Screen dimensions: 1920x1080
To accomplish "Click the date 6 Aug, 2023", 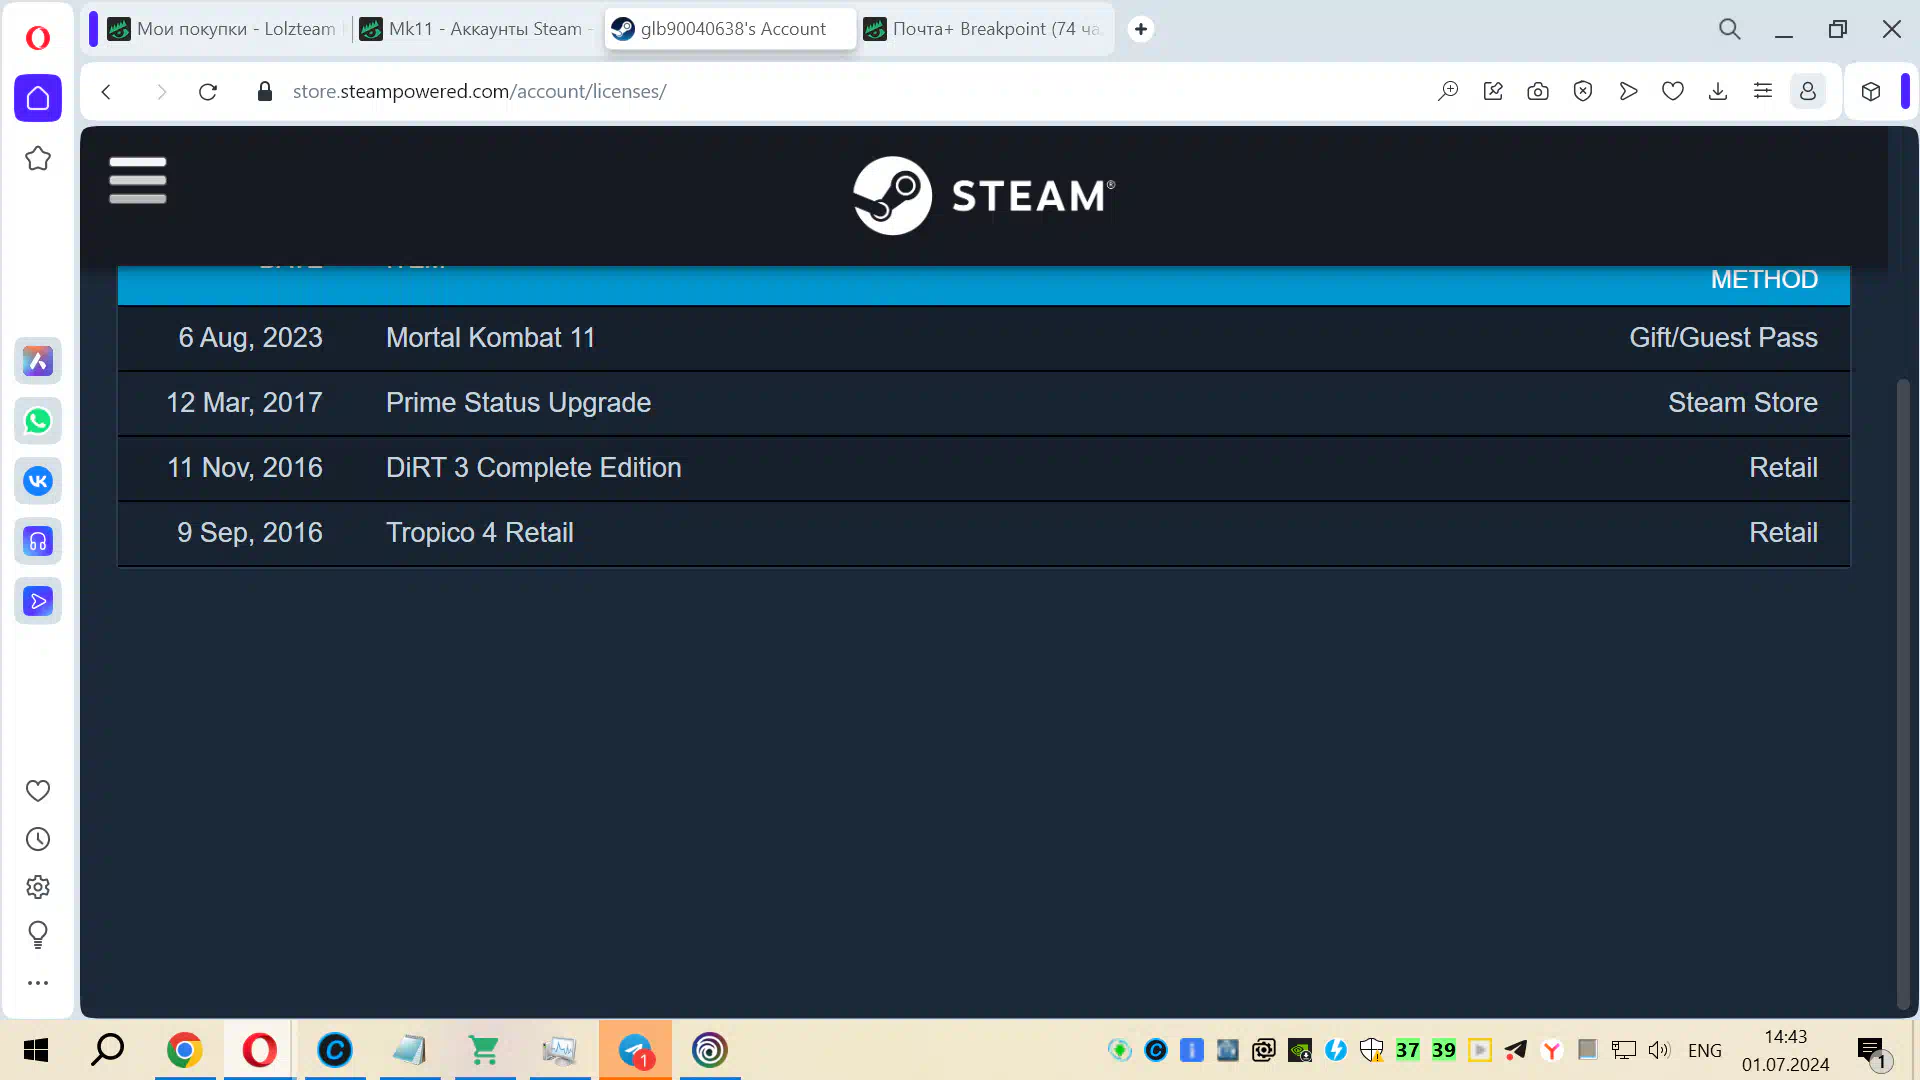I will coord(250,338).
